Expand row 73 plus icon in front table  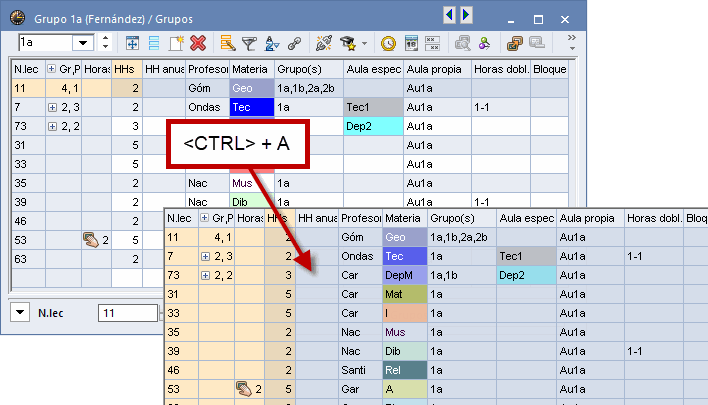[x=205, y=275]
